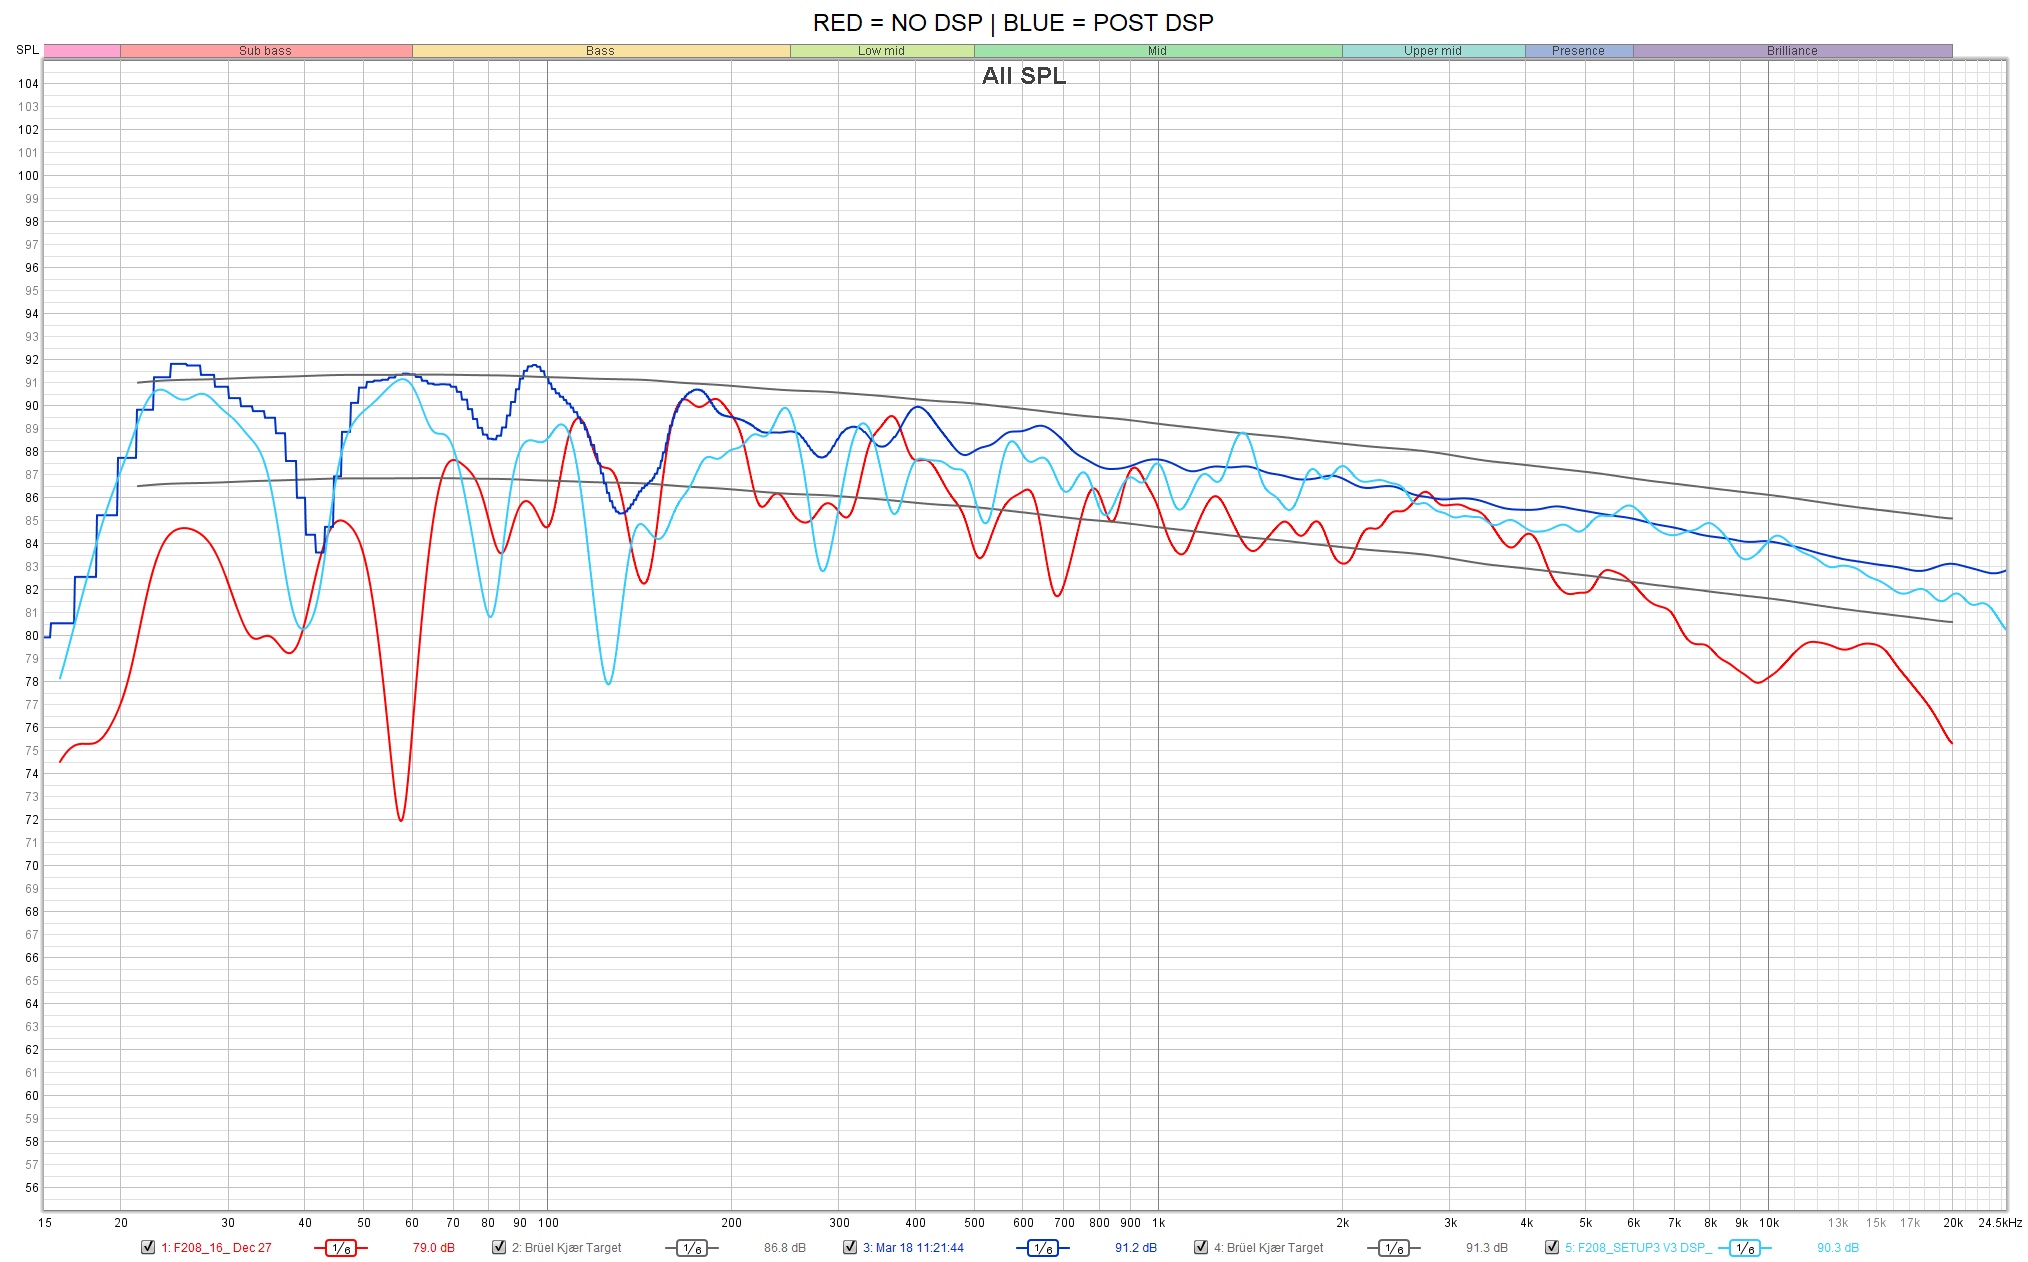Viewport: 2028px width, 1262px height.
Task: Click the 91.2 dB readout value
Action: [1136, 1248]
